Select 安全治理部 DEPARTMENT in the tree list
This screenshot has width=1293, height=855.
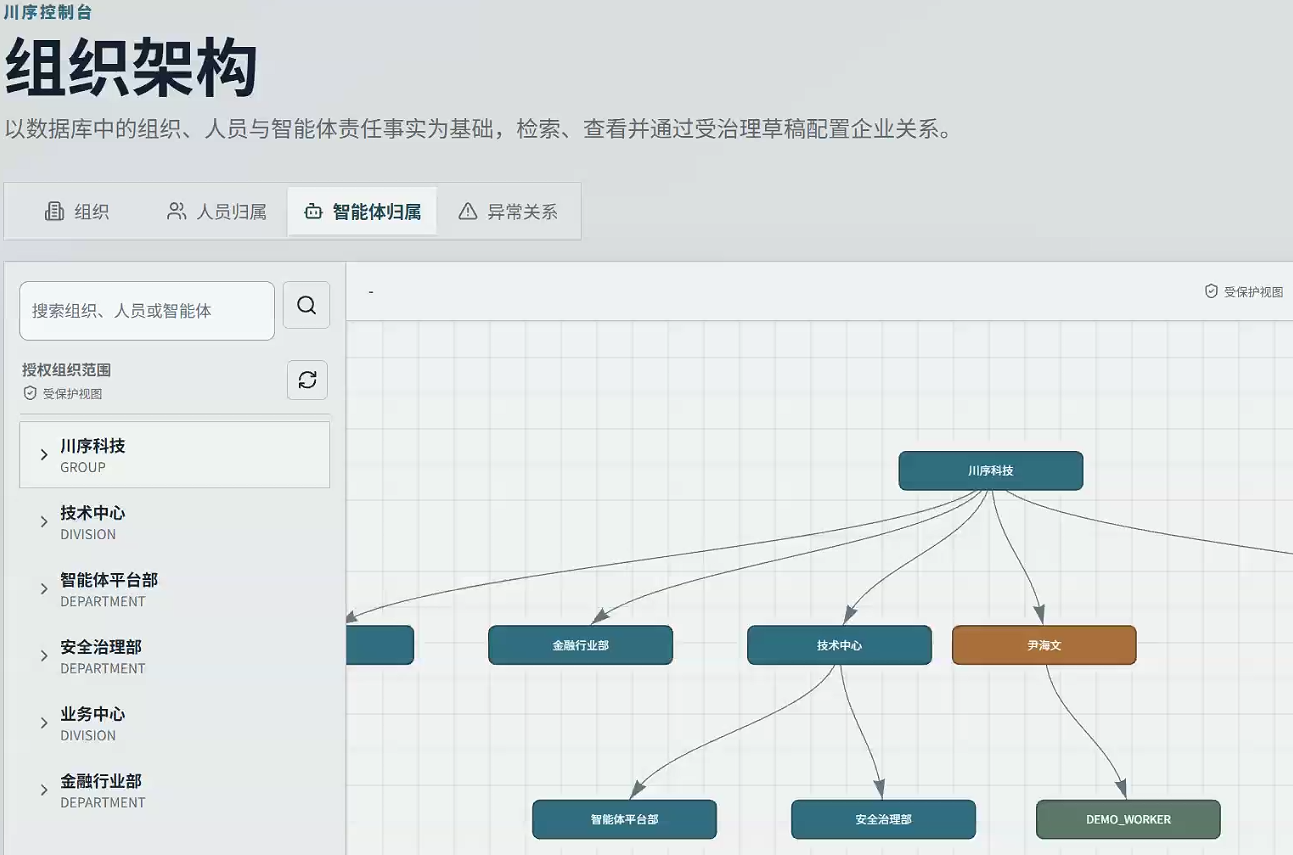[174, 656]
